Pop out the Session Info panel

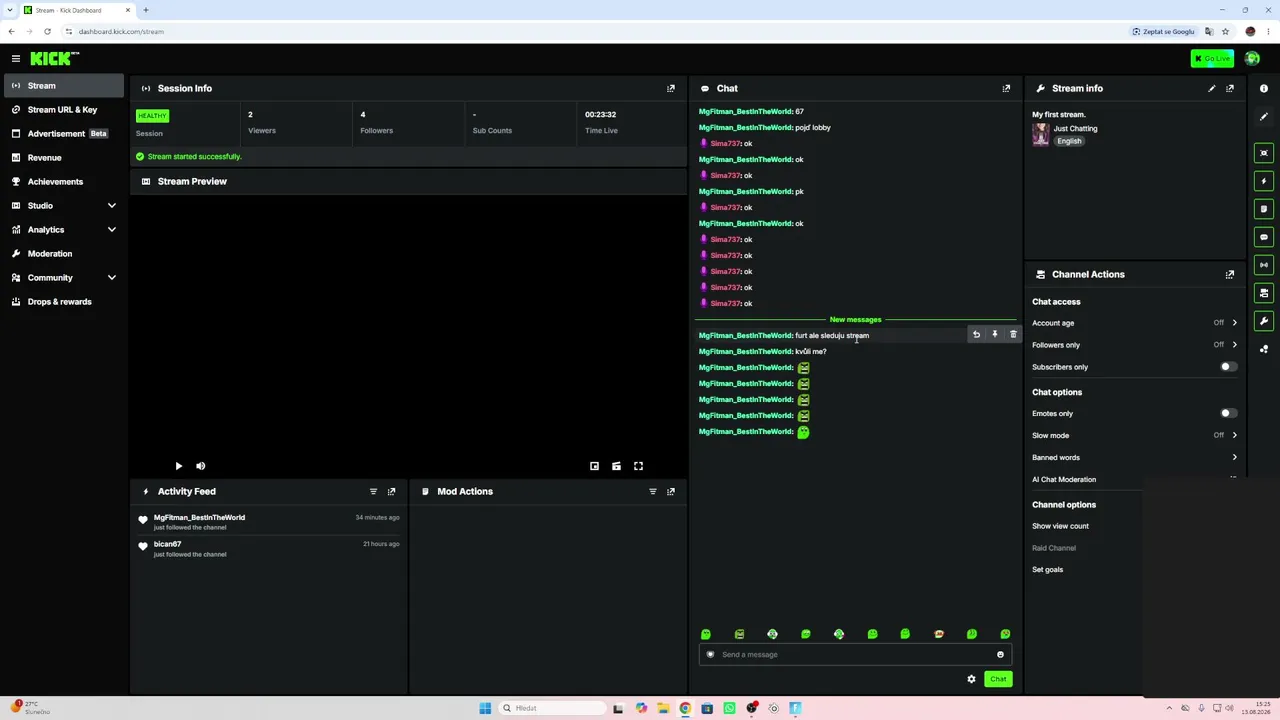click(x=671, y=88)
